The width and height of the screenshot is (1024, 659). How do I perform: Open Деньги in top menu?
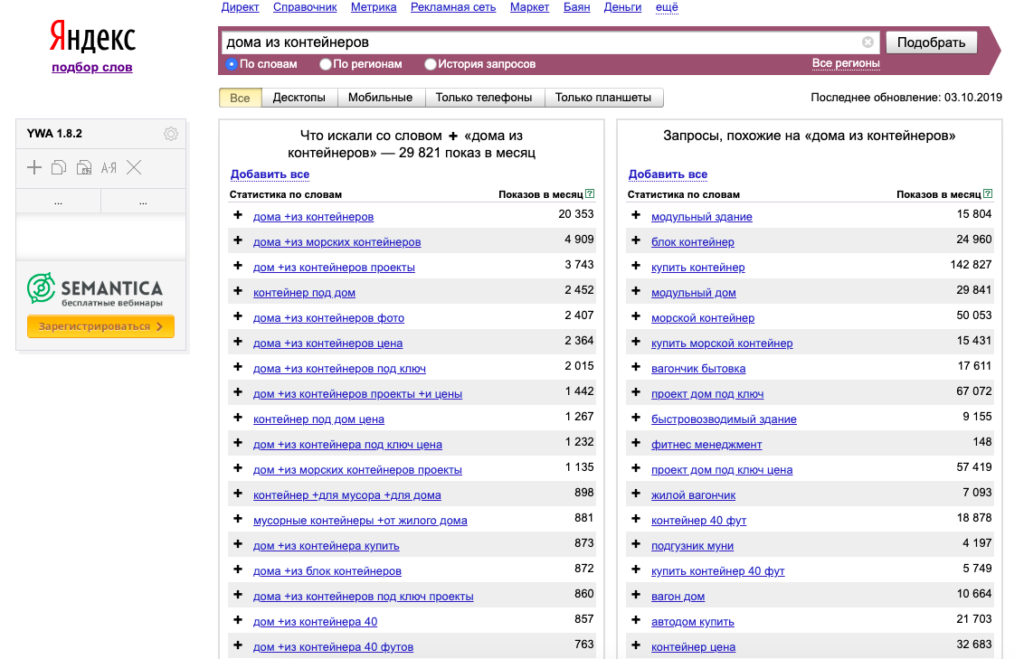[622, 7]
